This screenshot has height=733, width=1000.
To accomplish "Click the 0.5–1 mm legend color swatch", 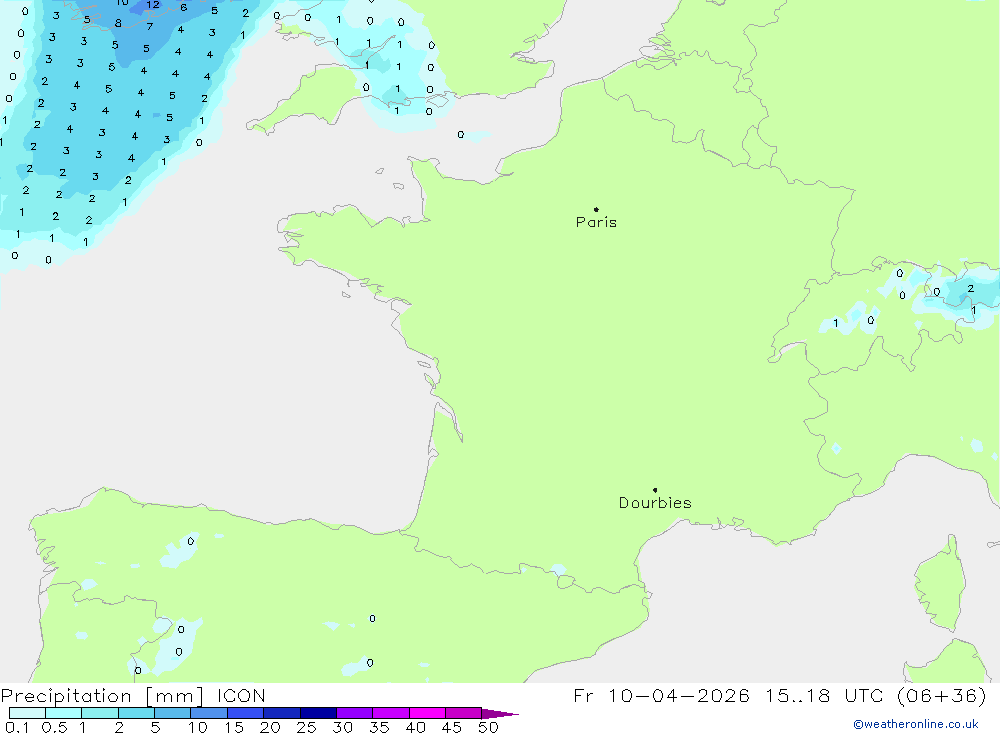I will coord(64,713).
